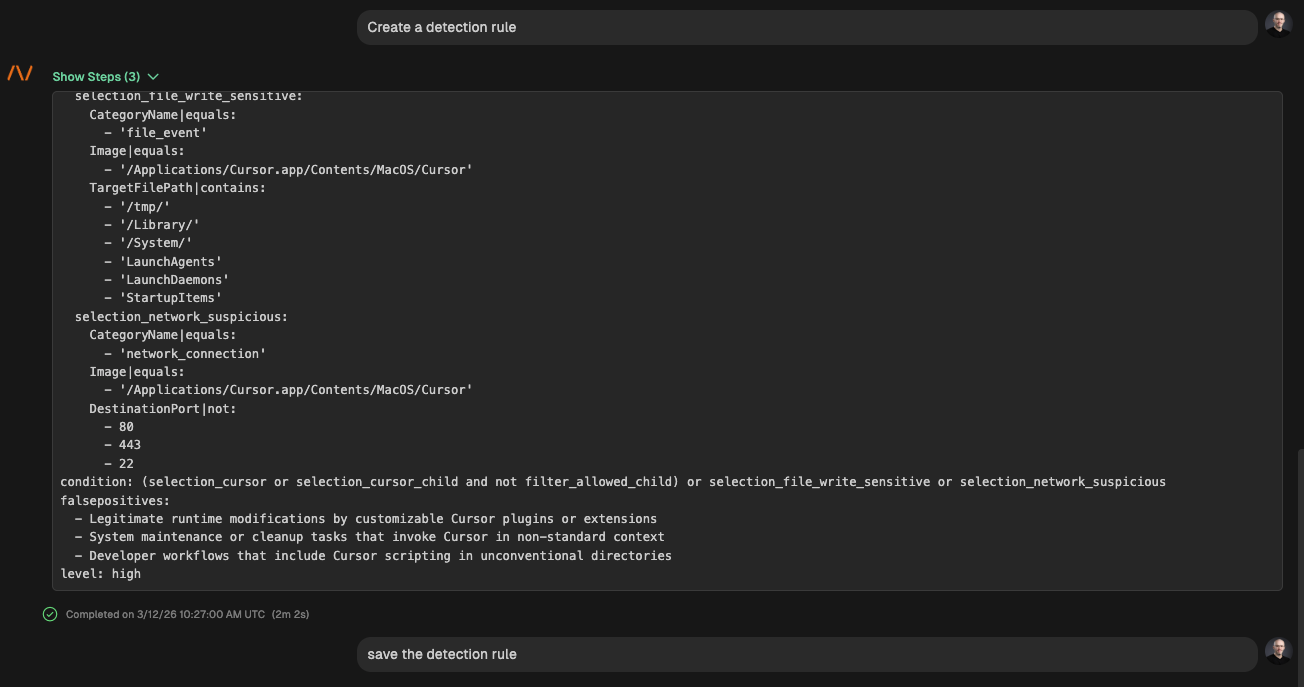Click the 'DestinationPort|not:' line
The width and height of the screenshot is (1304, 687).
(163, 409)
